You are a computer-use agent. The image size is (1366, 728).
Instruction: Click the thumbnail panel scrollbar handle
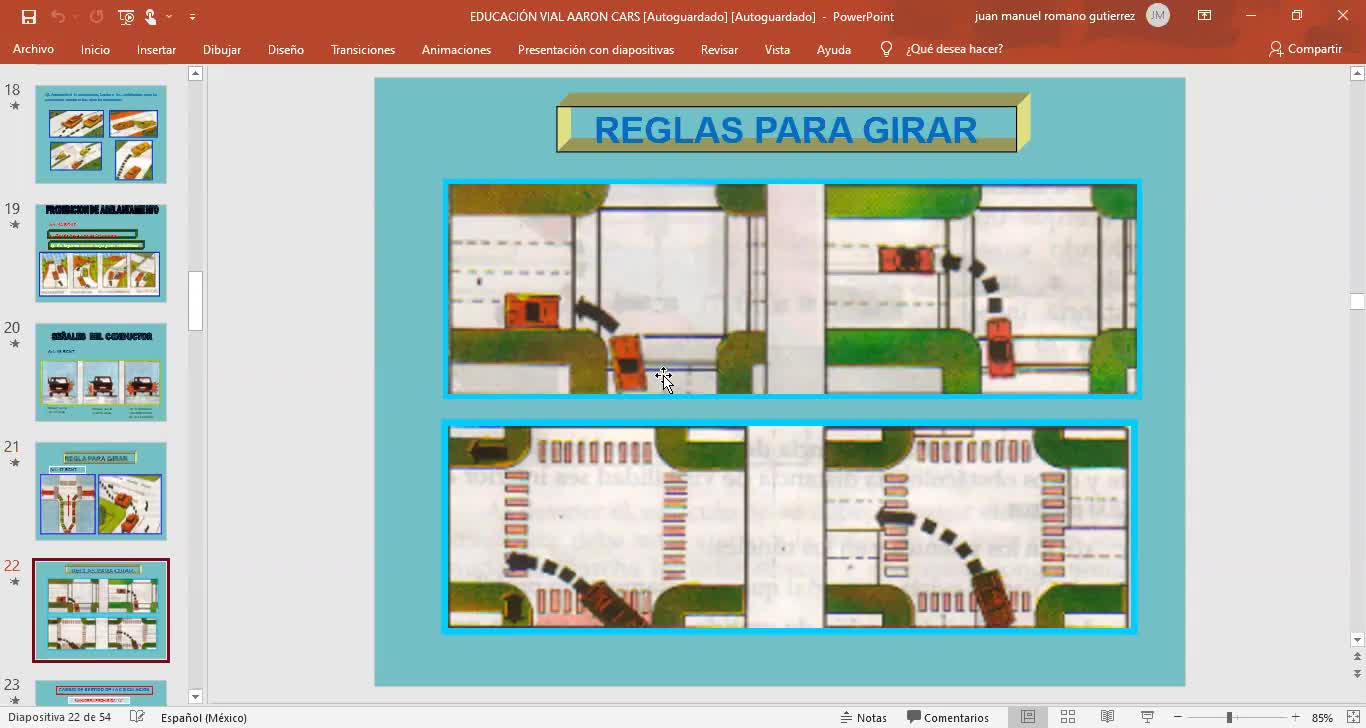click(196, 300)
